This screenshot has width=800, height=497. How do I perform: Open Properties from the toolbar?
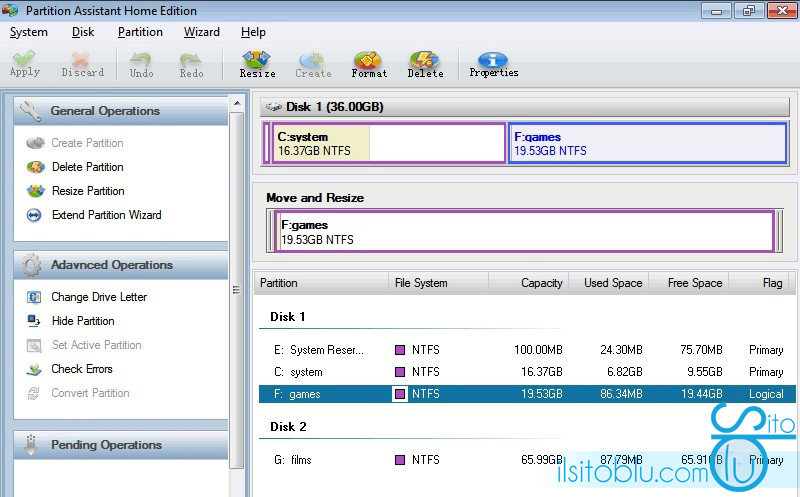tap(493, 64)
